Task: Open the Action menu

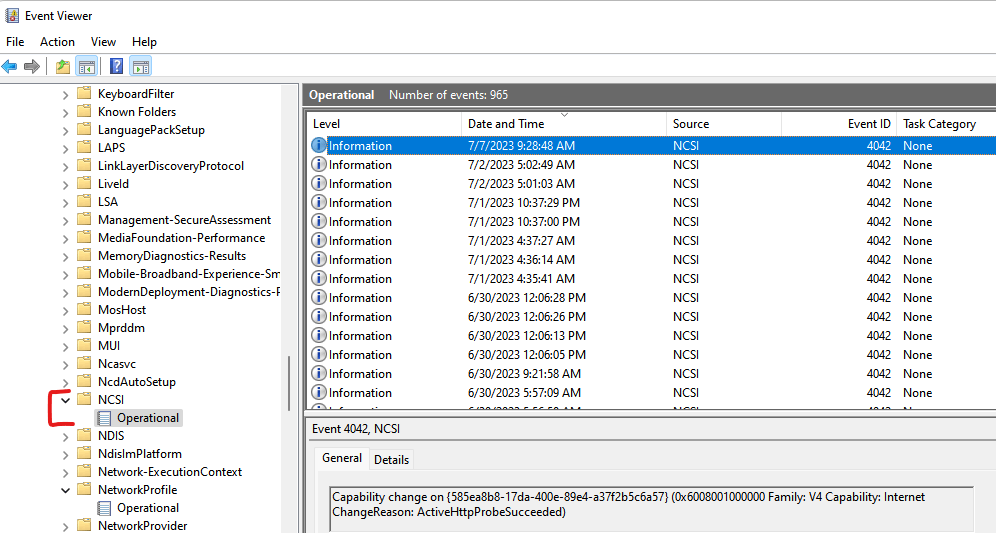Action: (57, 42)
